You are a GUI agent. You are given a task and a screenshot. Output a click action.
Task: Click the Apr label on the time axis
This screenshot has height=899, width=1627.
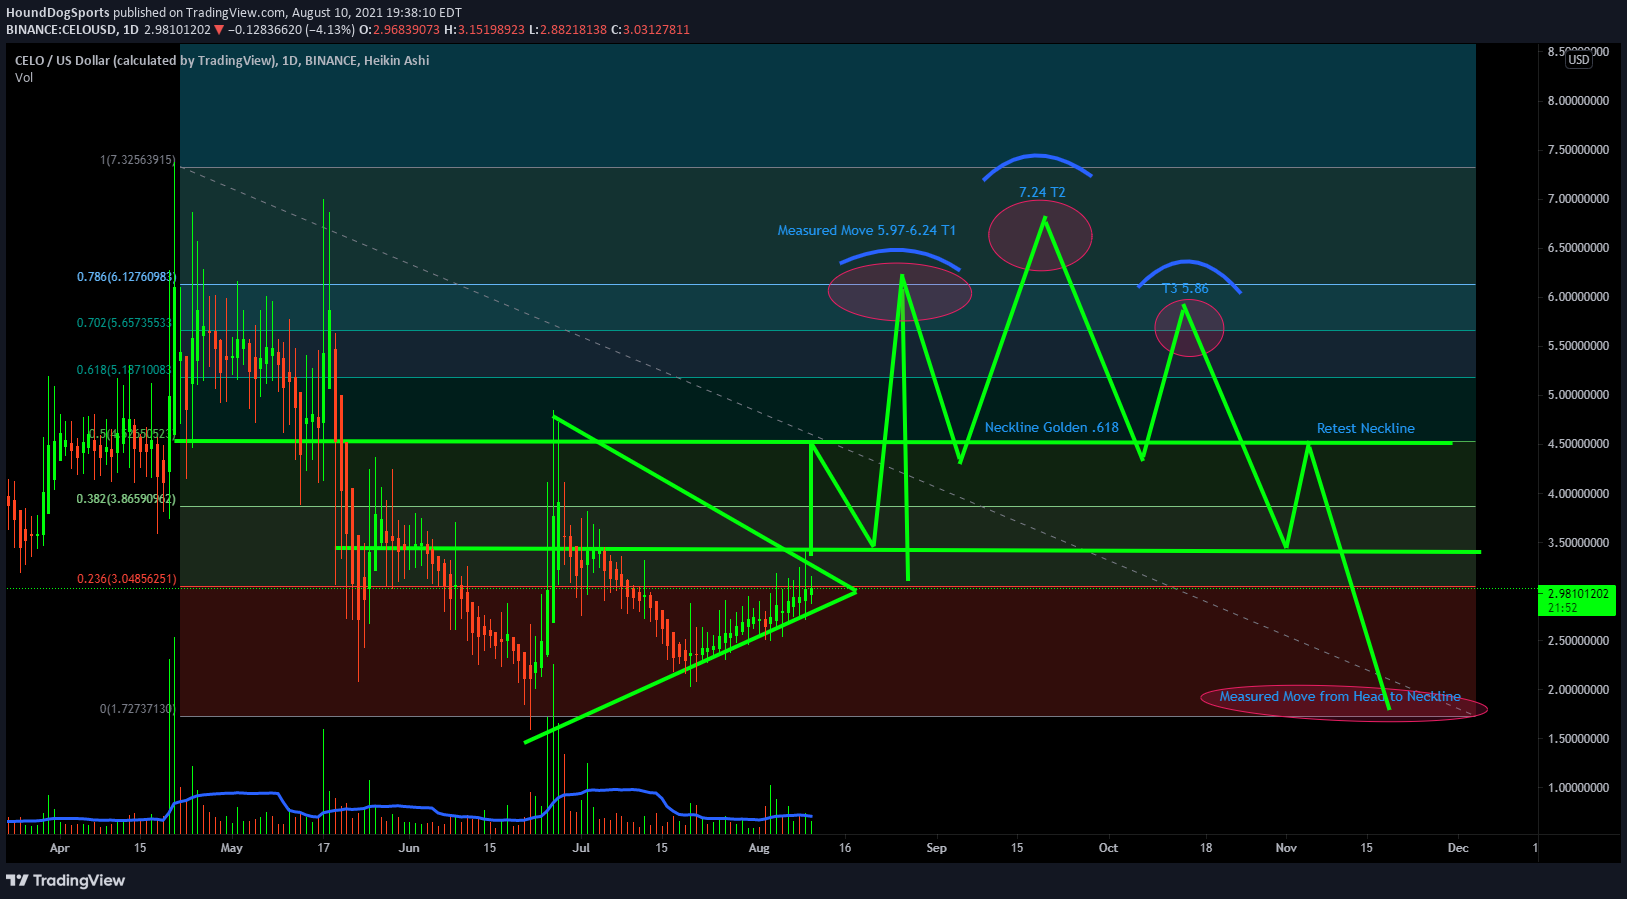[x=60, y=848]
